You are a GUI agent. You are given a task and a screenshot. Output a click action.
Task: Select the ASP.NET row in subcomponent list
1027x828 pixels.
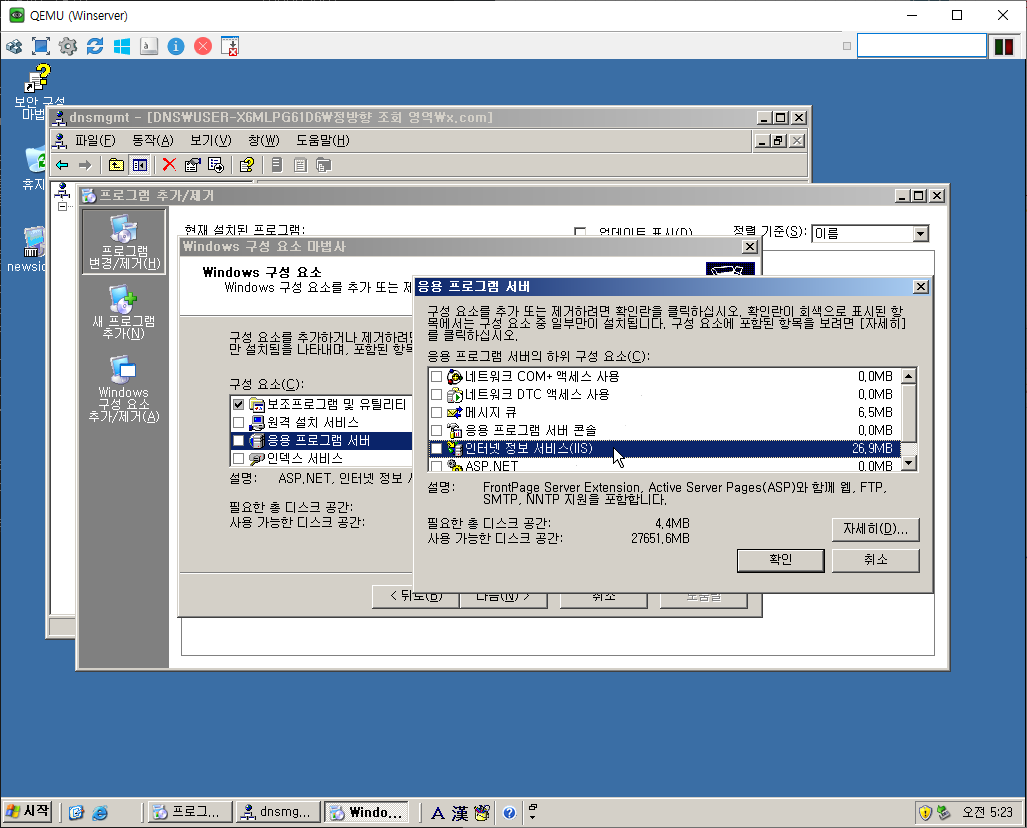(664, 466)
